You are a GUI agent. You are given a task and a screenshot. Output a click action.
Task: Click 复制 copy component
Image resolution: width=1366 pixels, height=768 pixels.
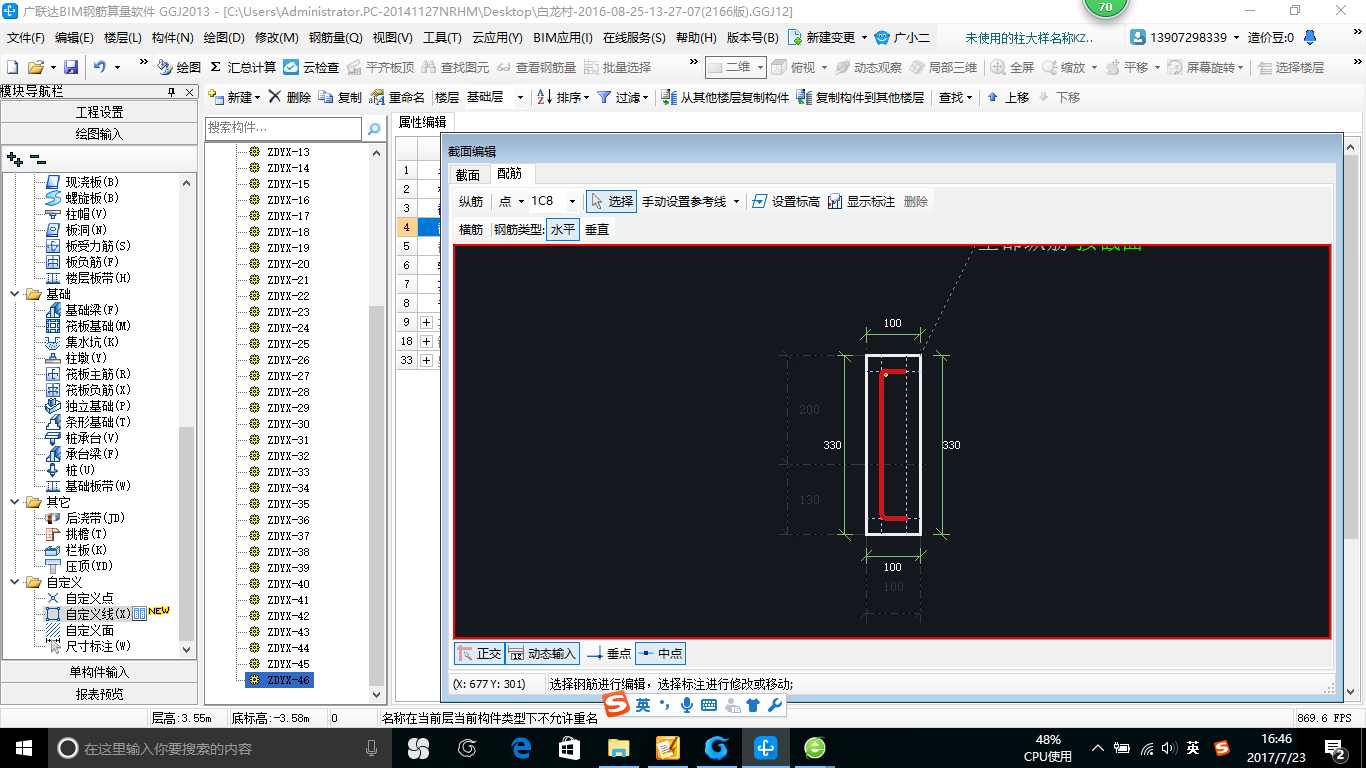point(340,97)
